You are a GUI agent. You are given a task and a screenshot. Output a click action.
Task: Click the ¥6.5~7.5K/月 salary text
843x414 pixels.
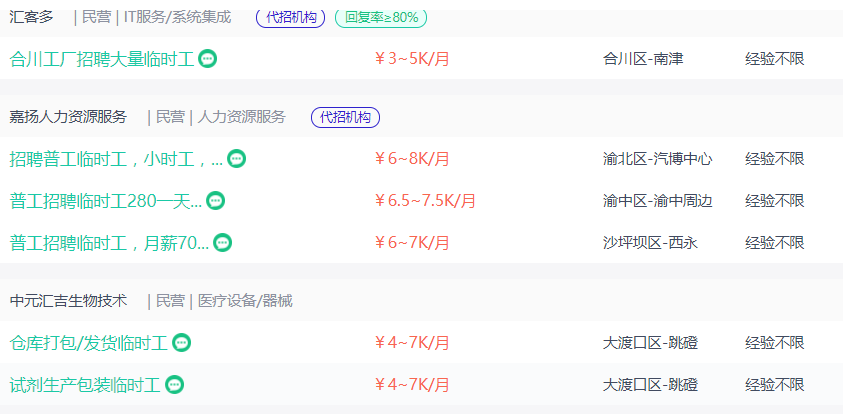425,201
